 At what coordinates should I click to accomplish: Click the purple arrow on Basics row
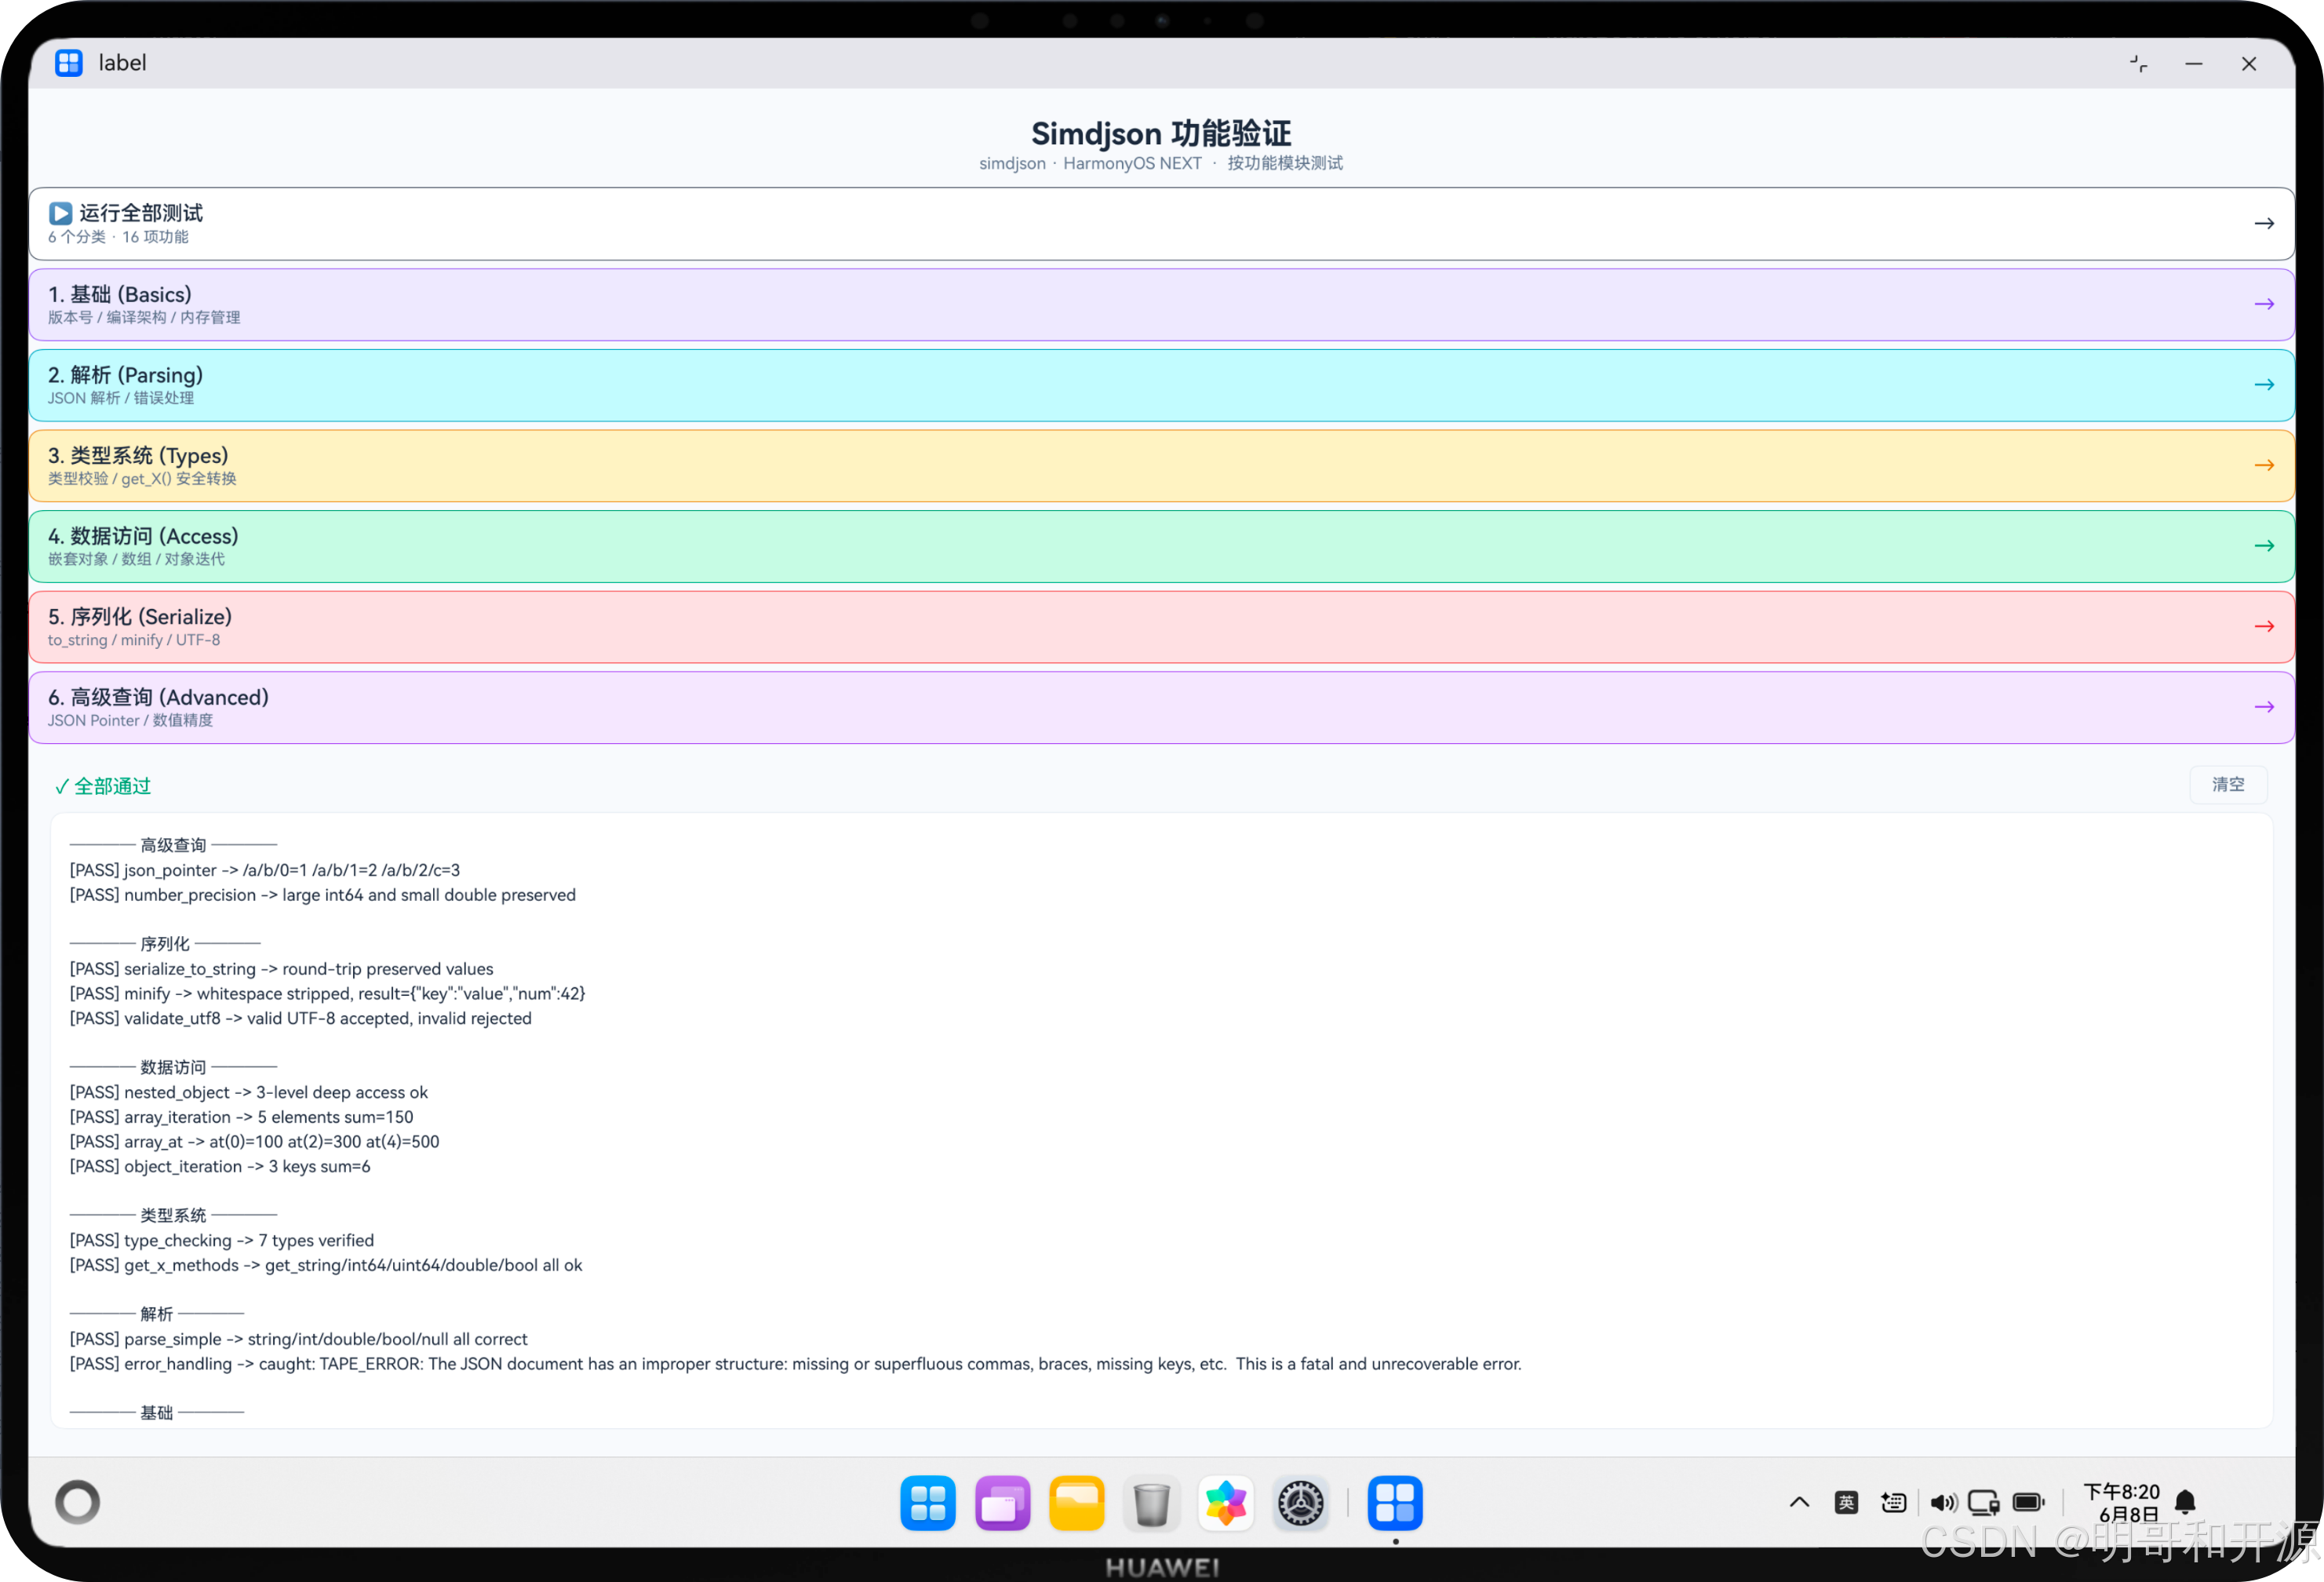[2264, 304]
